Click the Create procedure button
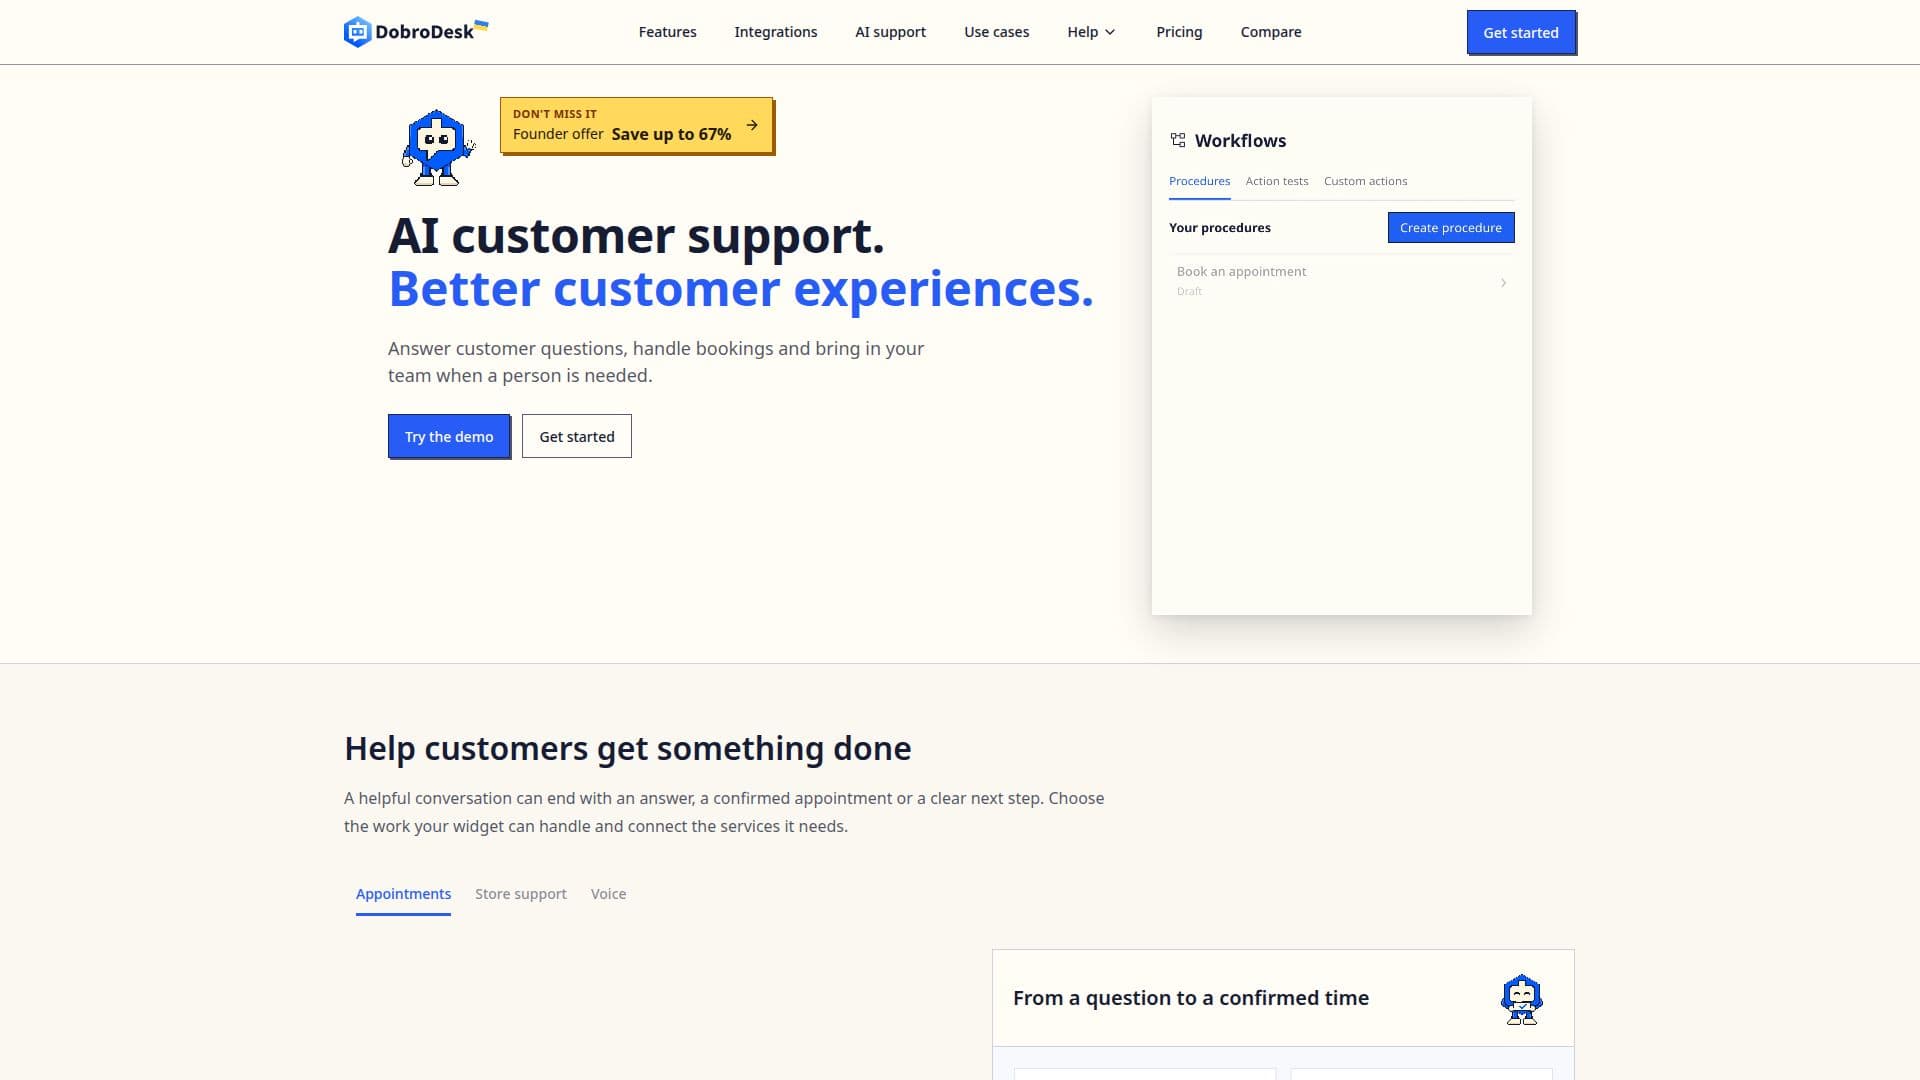This screenshot has height=1080, width=1920. click(x=1451, y=227)
